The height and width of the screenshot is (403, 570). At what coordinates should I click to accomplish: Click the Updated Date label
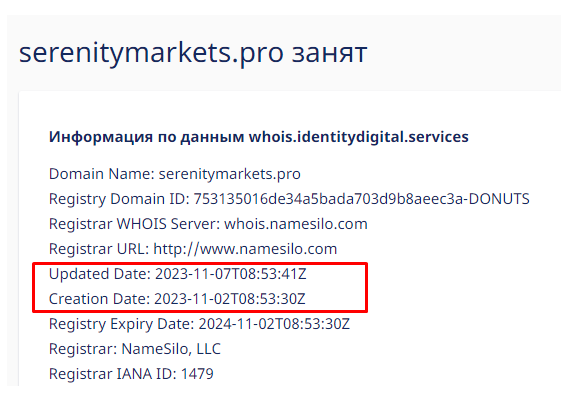(100, 274)
